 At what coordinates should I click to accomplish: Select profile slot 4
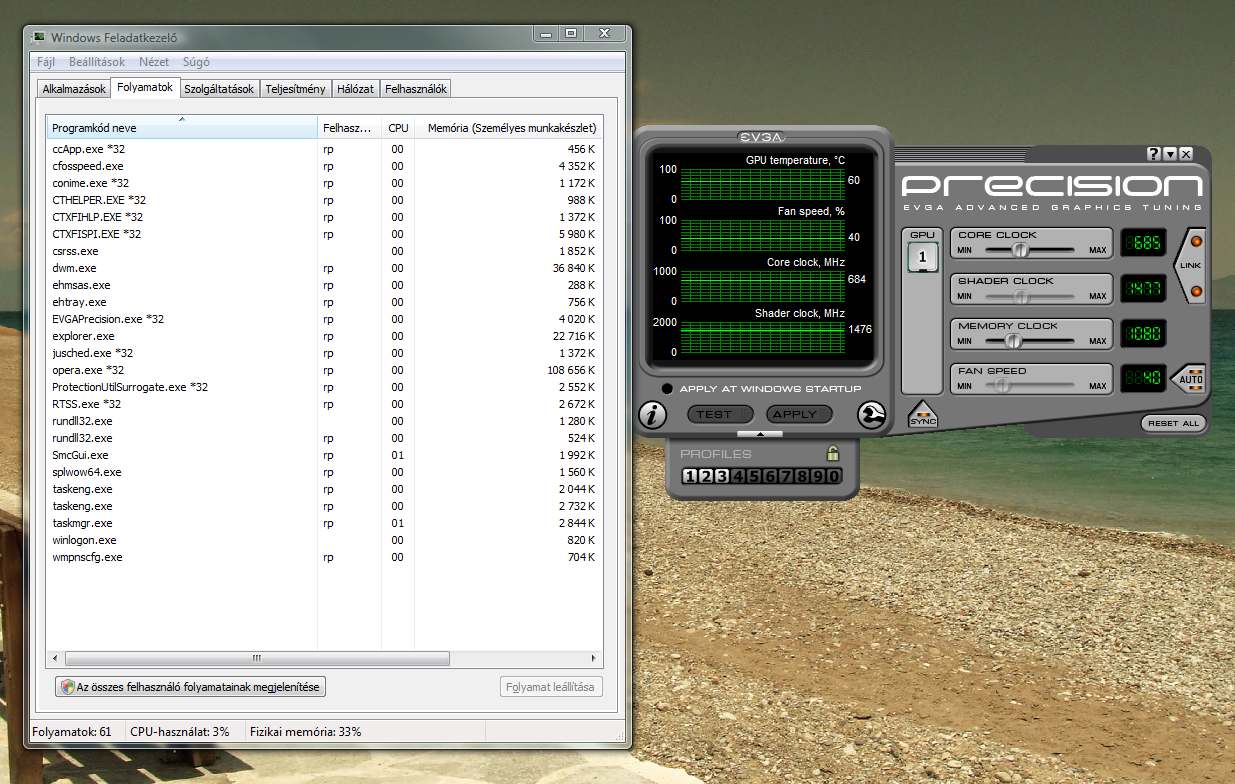pyautogui.click(x=738, y=476)
